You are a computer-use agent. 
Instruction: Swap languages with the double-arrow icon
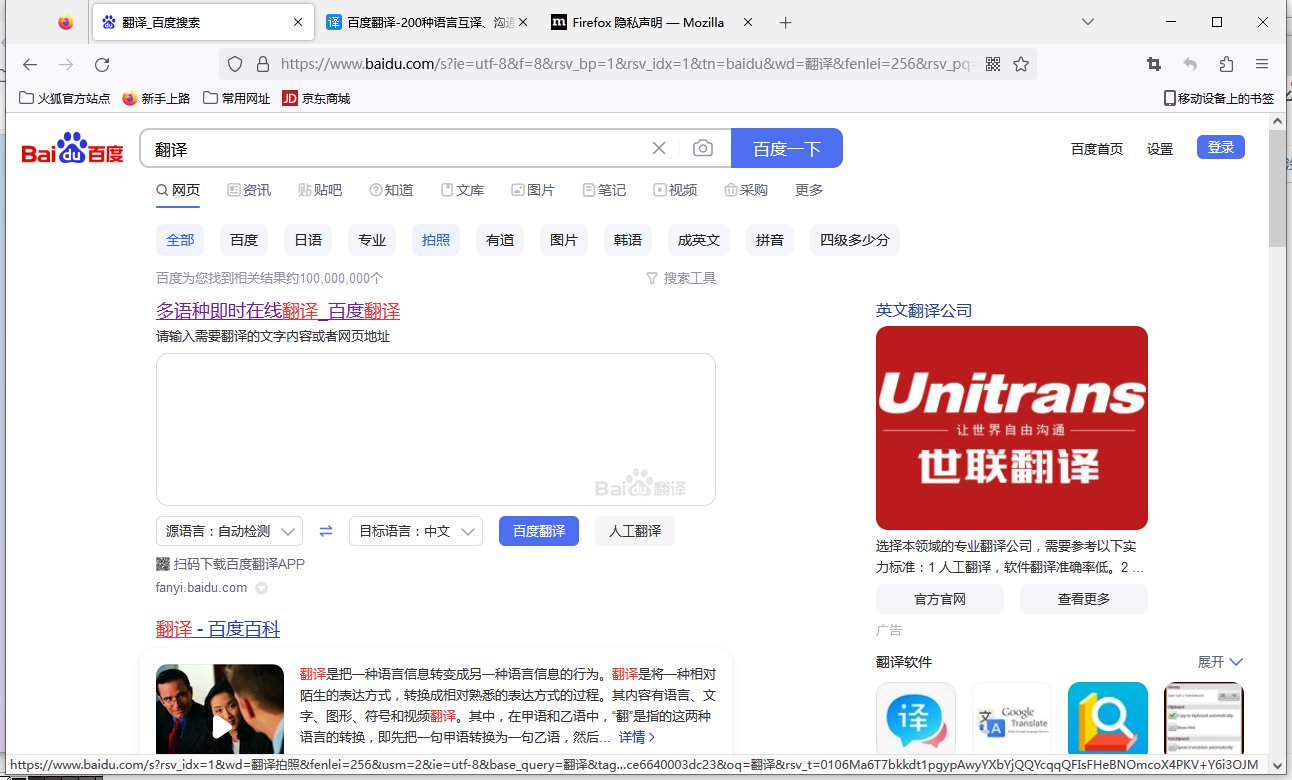point(326,531)
